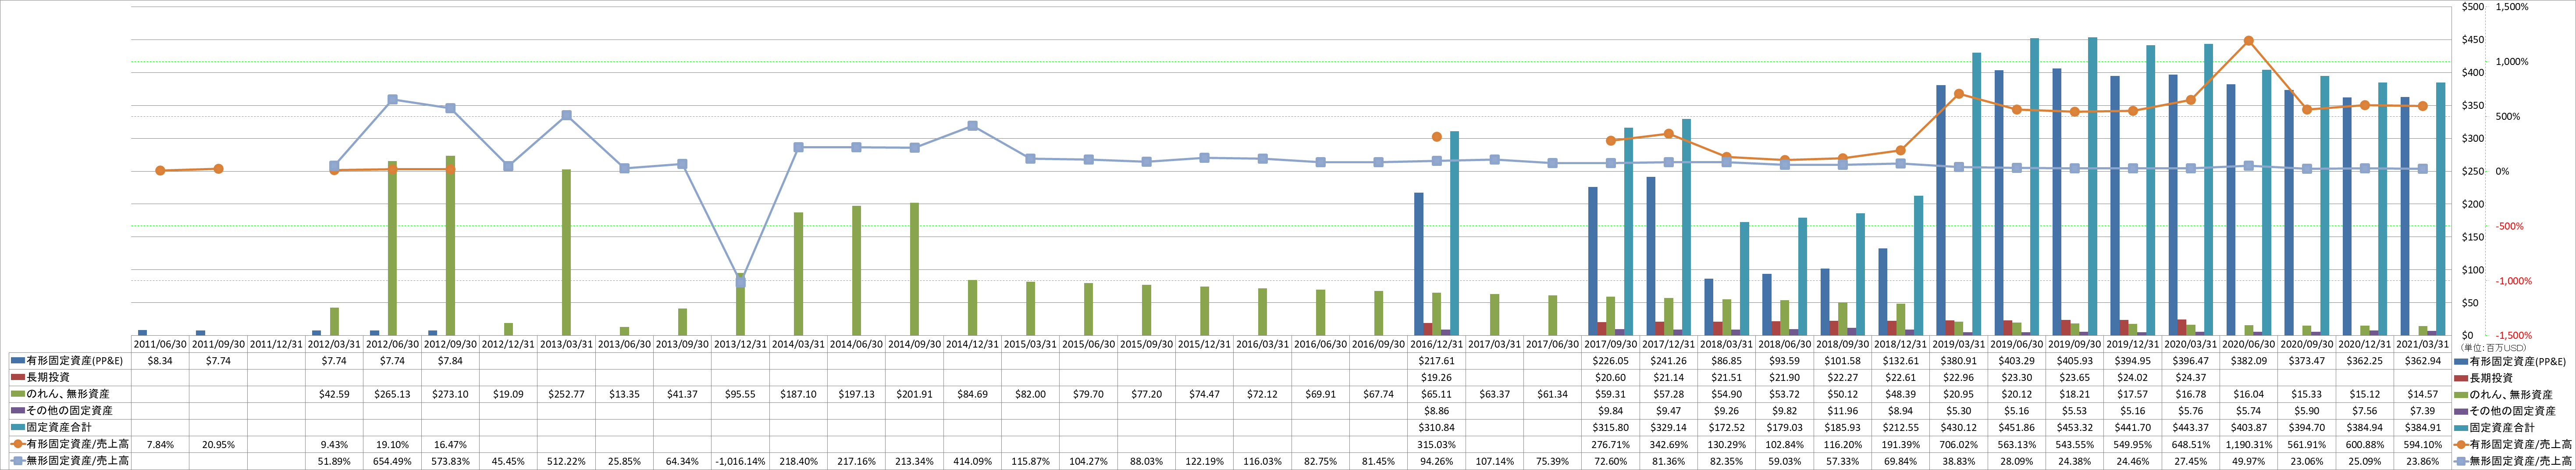Click the 414.09% ratio cell
2576x470 pixels.
[x=972, y=461]
